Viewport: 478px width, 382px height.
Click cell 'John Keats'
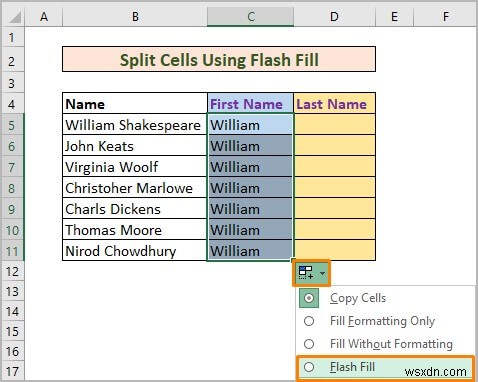[135, 146]
